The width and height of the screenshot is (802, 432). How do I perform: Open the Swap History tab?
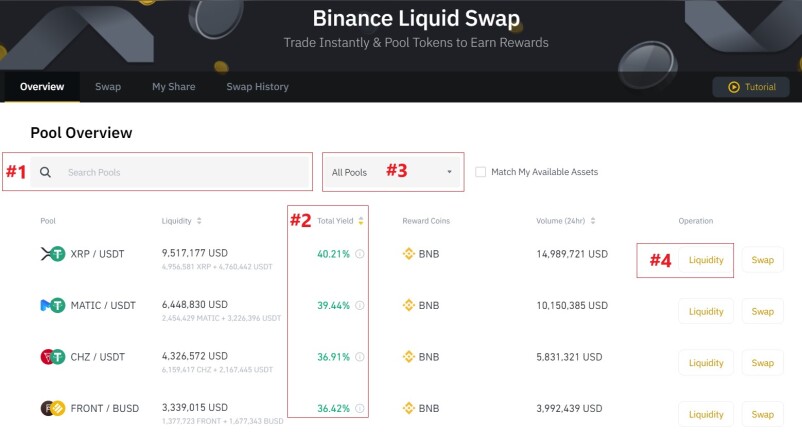pos(257,87)
